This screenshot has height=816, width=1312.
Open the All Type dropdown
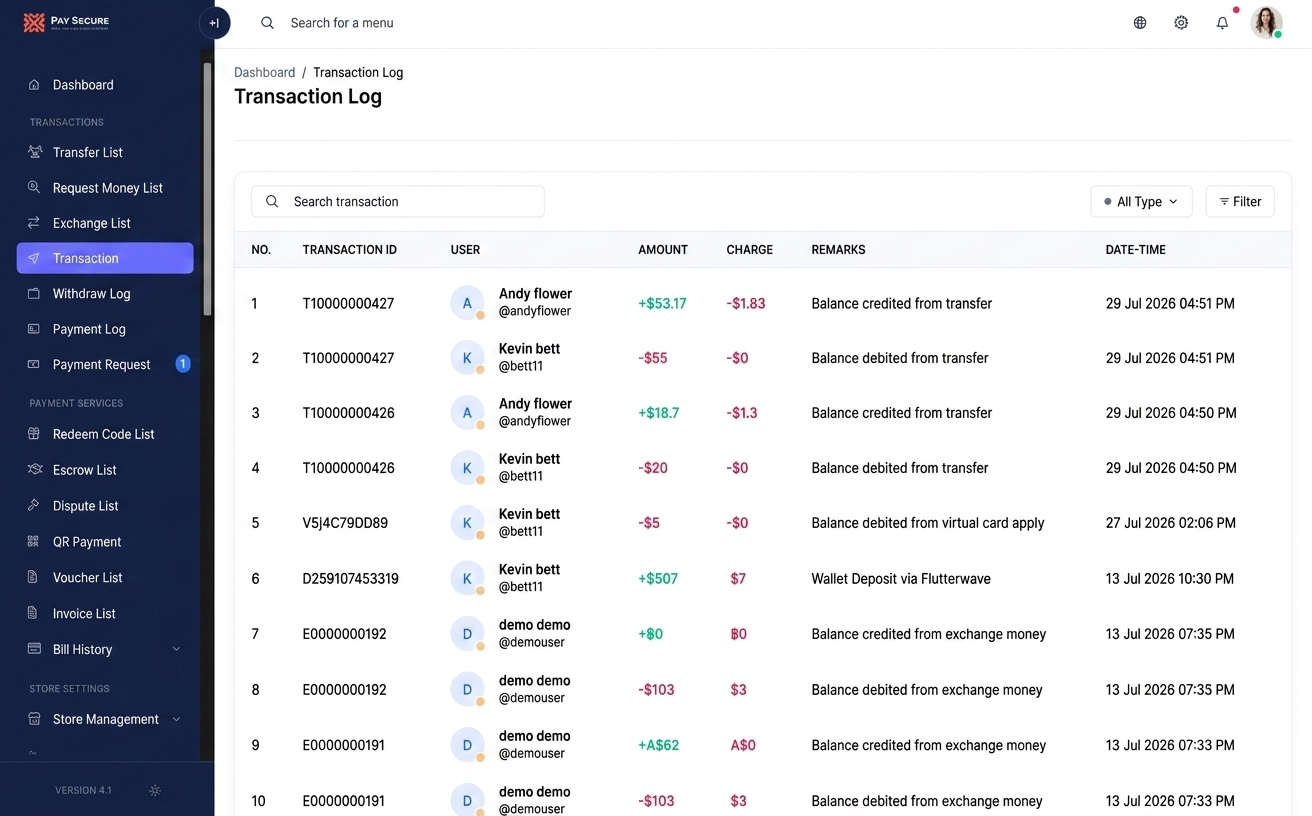point(1141,201)
